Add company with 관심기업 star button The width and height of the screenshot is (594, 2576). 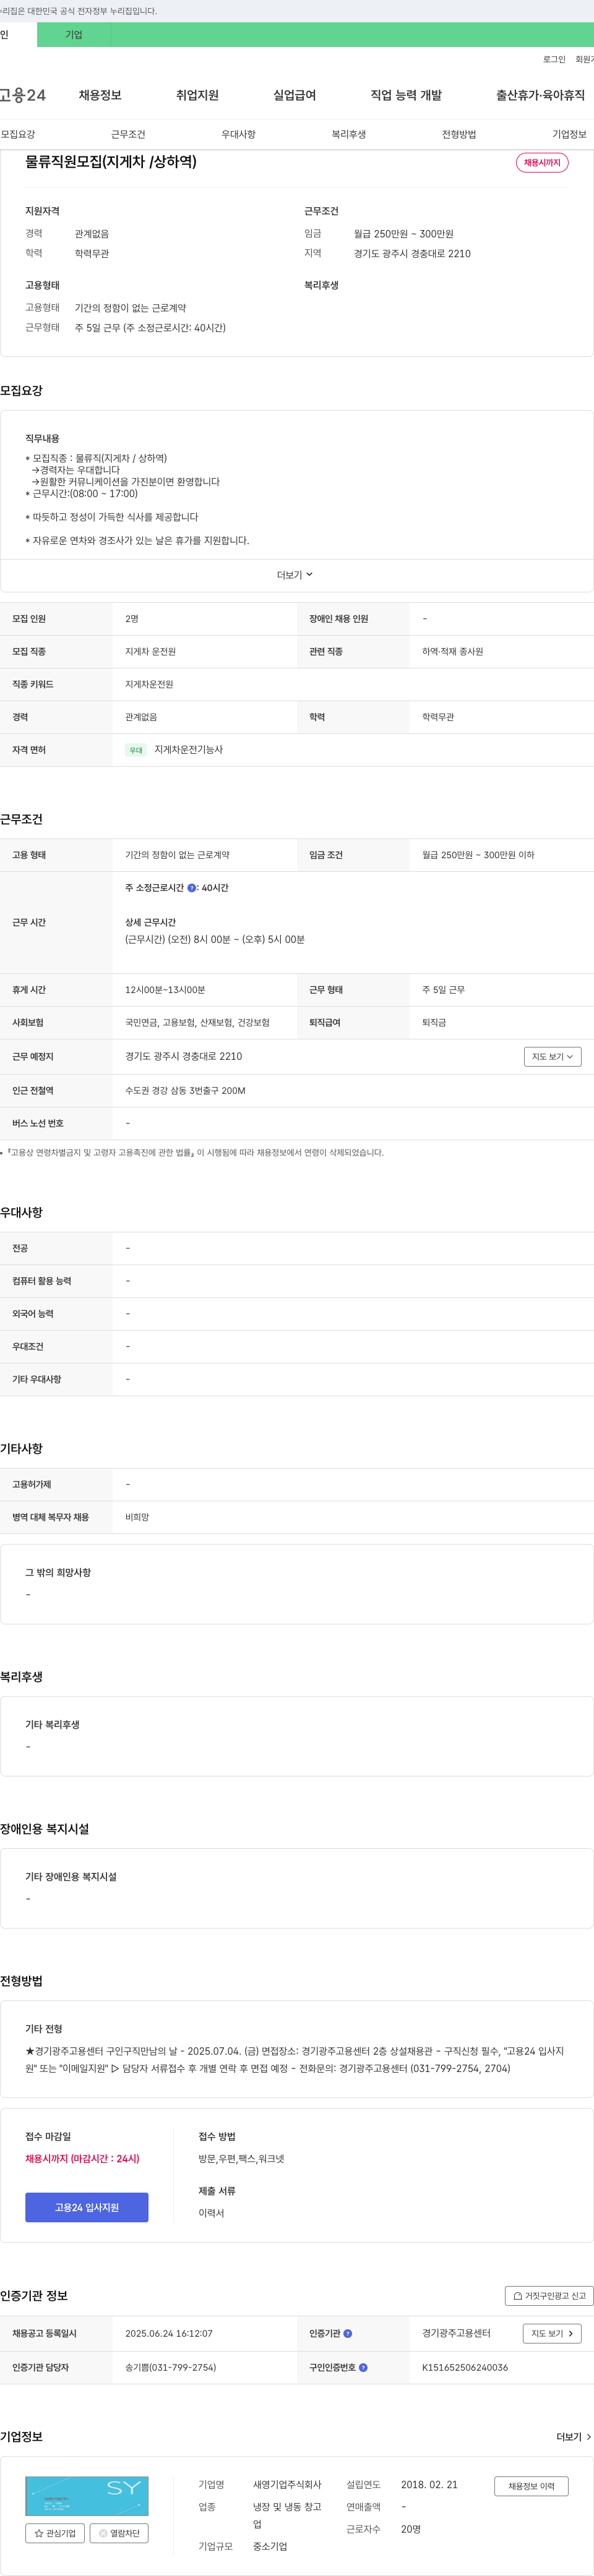coord(55,2533)
